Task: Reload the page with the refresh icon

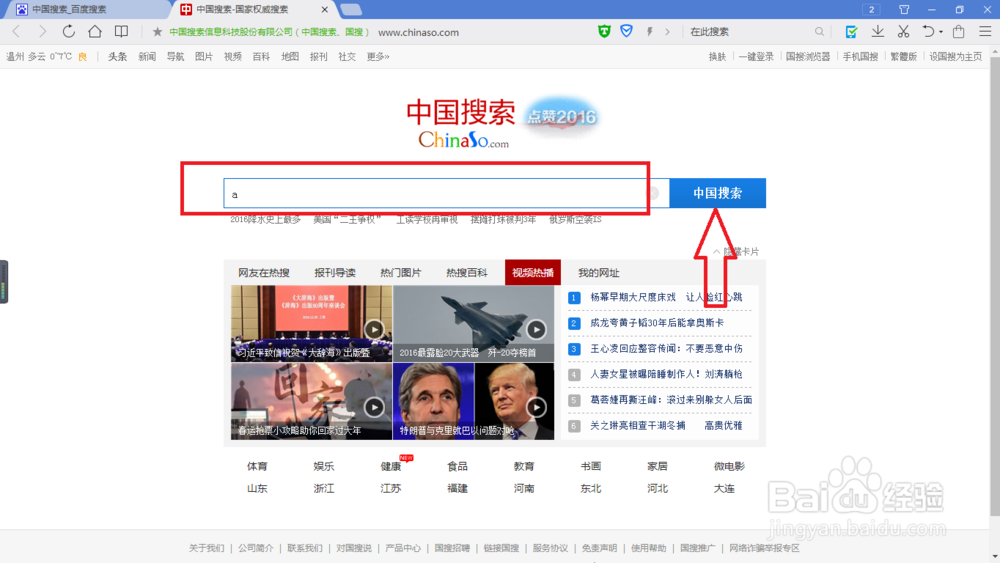Action: tap(68, 31)
